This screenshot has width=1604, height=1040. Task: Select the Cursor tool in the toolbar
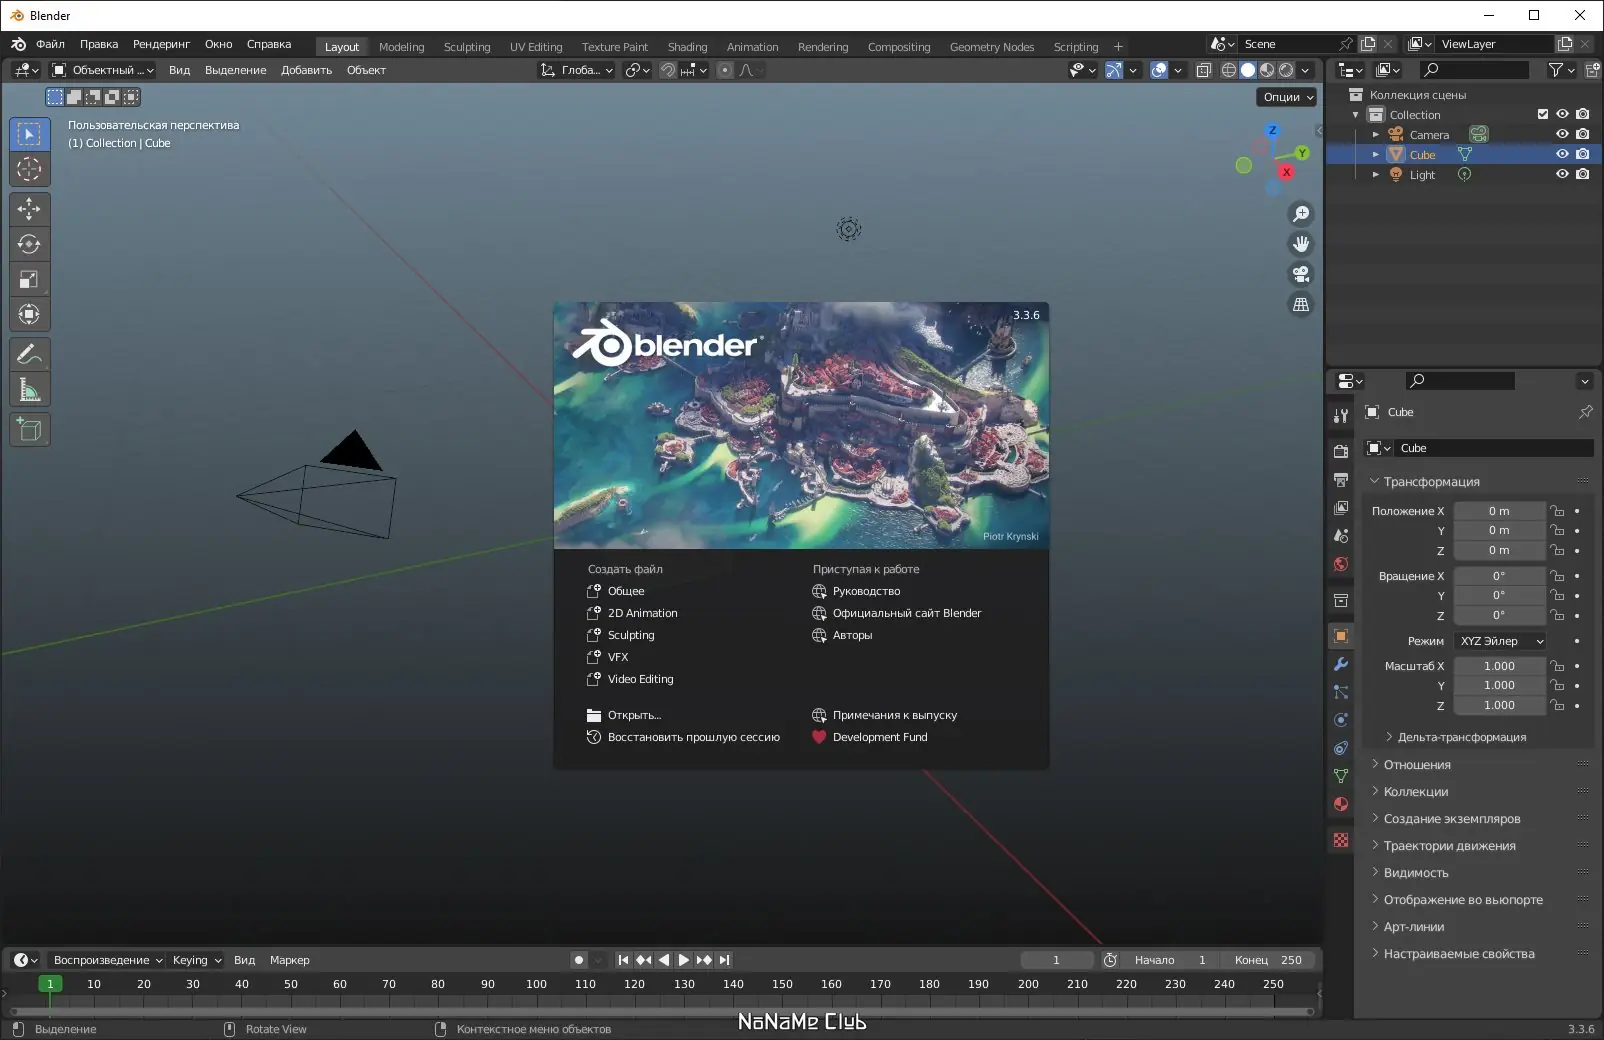(x=29, y=169)
